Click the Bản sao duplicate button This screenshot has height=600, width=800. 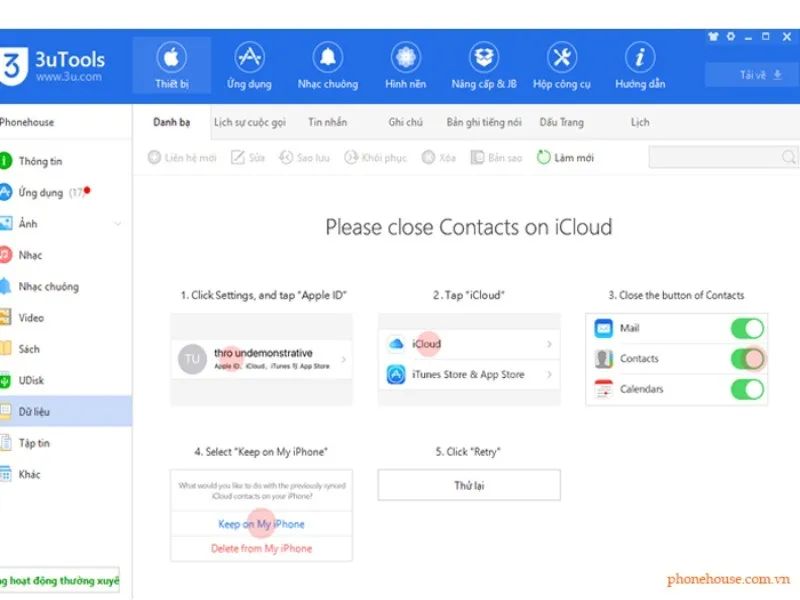(496, 158)
